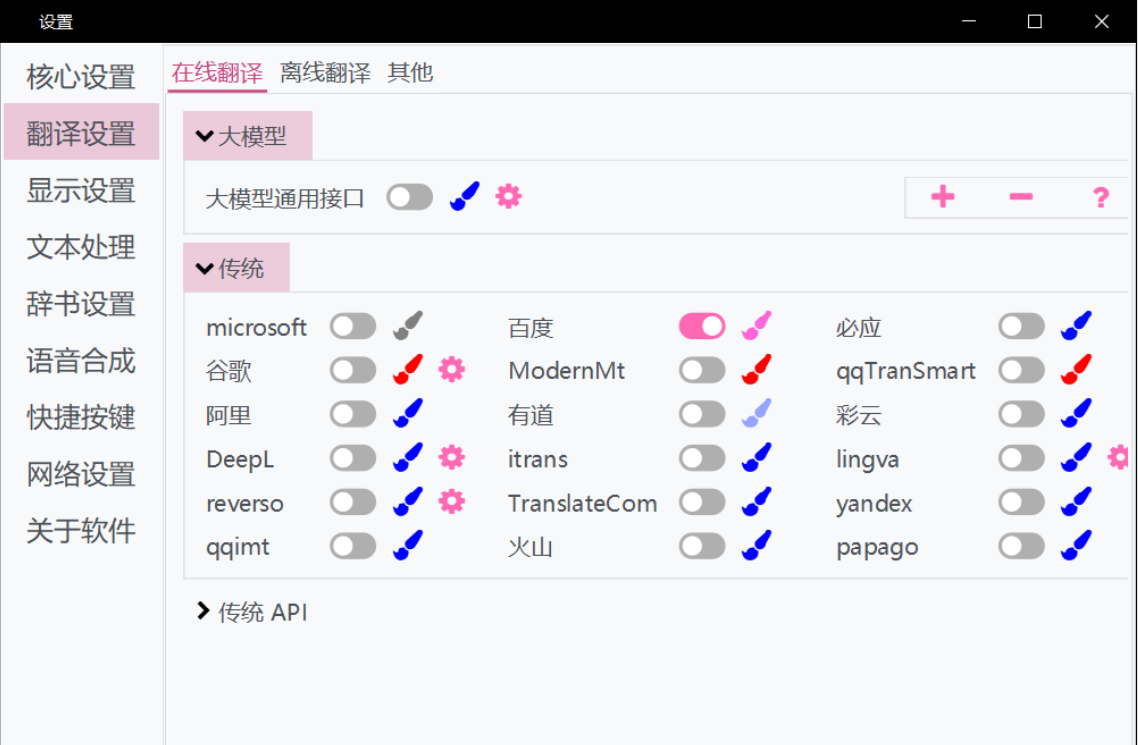
Task: Click the blue brush icon for 阿里
Action: (408, 414)
